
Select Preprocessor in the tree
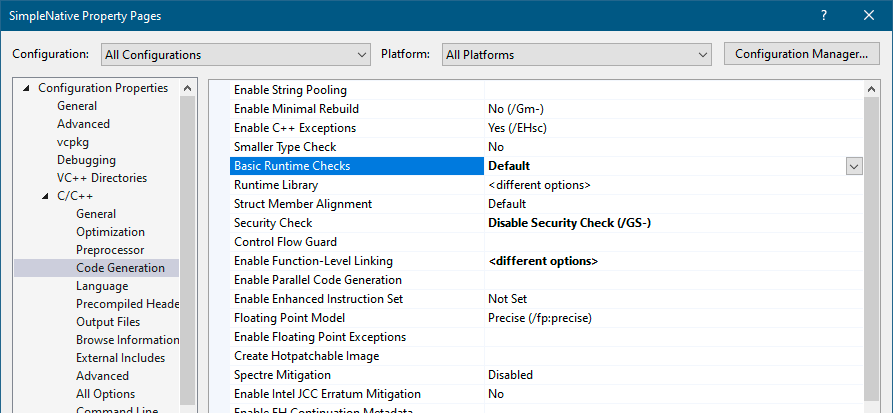pos(110,250)
